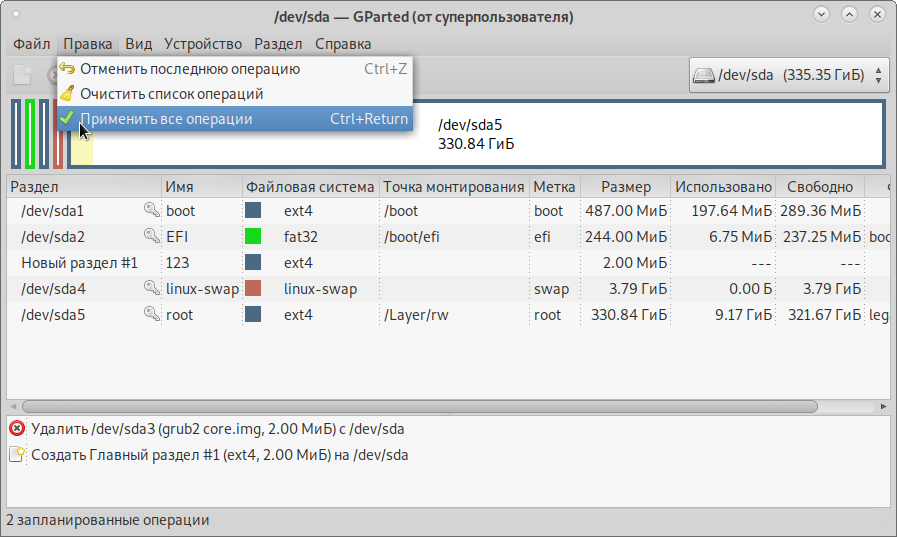Choose Очистить список операций menu entry
The height and width of the screenshot is (537, 897).
pos(235,94)
